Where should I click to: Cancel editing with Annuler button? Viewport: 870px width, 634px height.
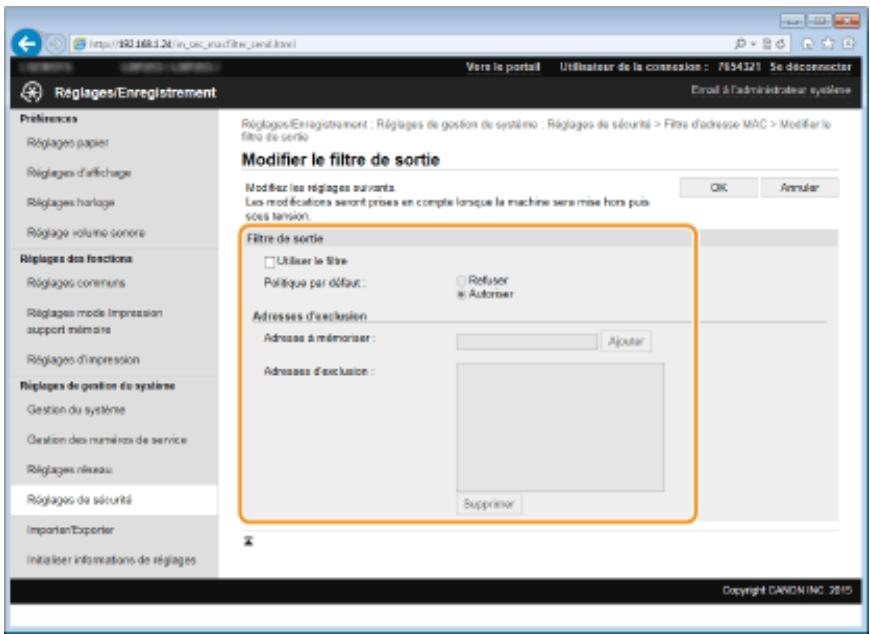[800, 187]
